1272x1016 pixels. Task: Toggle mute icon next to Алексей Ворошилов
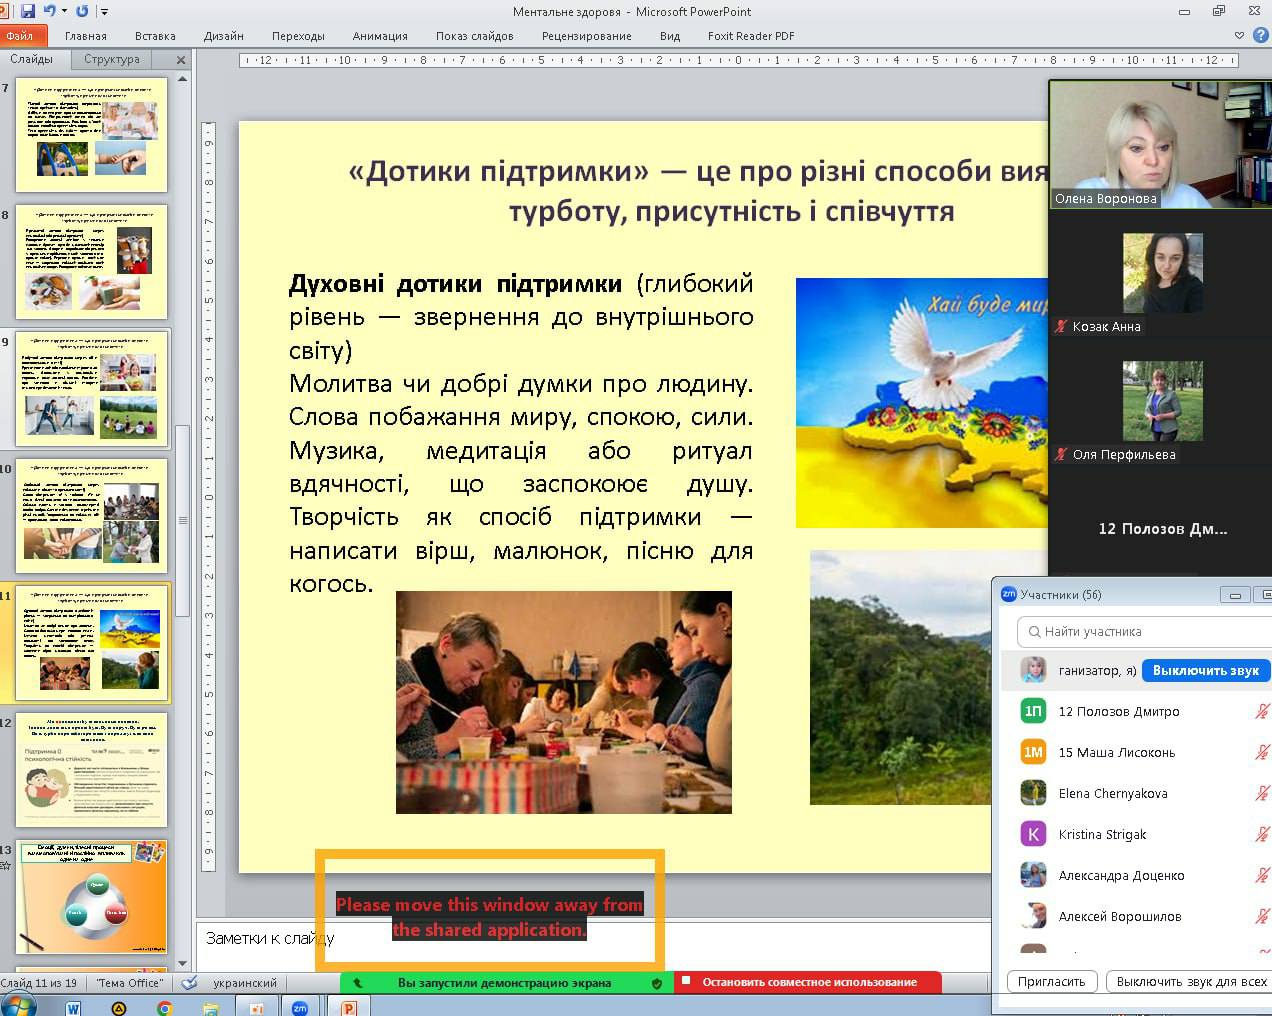pyautogui.click(x=1262, y=916)
